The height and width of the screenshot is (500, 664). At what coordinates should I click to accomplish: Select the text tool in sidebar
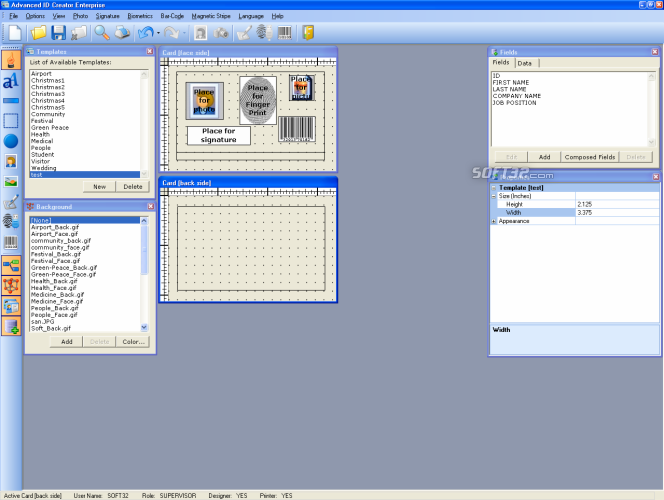coord(11,80)
